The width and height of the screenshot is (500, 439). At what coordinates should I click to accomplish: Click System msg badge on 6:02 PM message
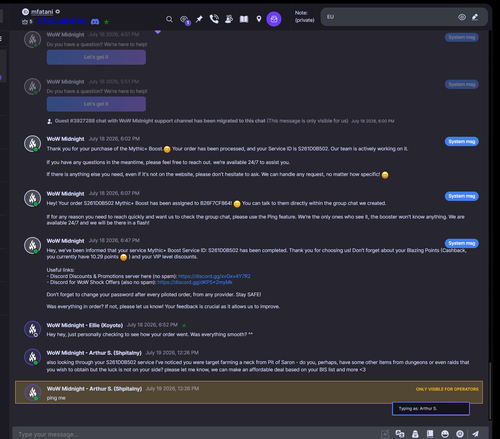coord(462,142)
